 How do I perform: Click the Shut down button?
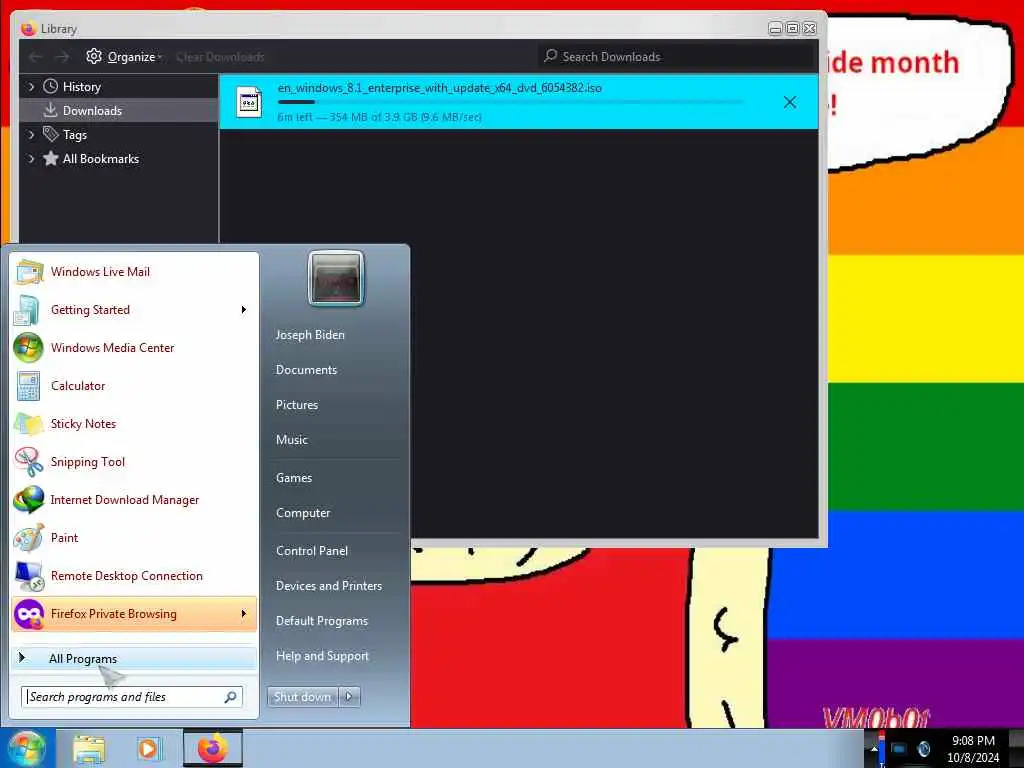303,697
